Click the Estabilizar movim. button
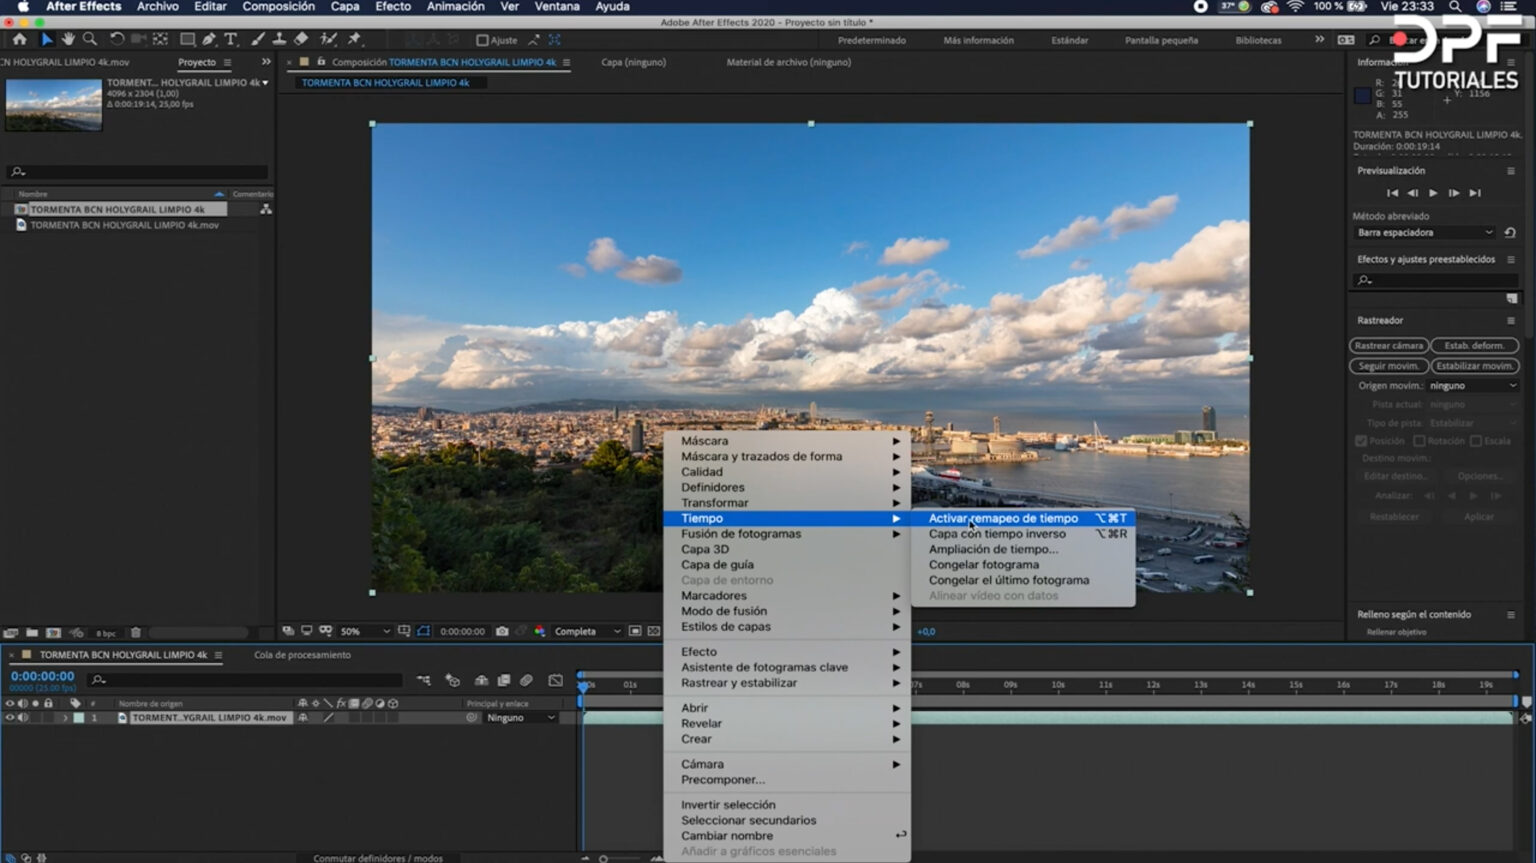Viewport: 1536px width, 863px height. click(1474, 366)
